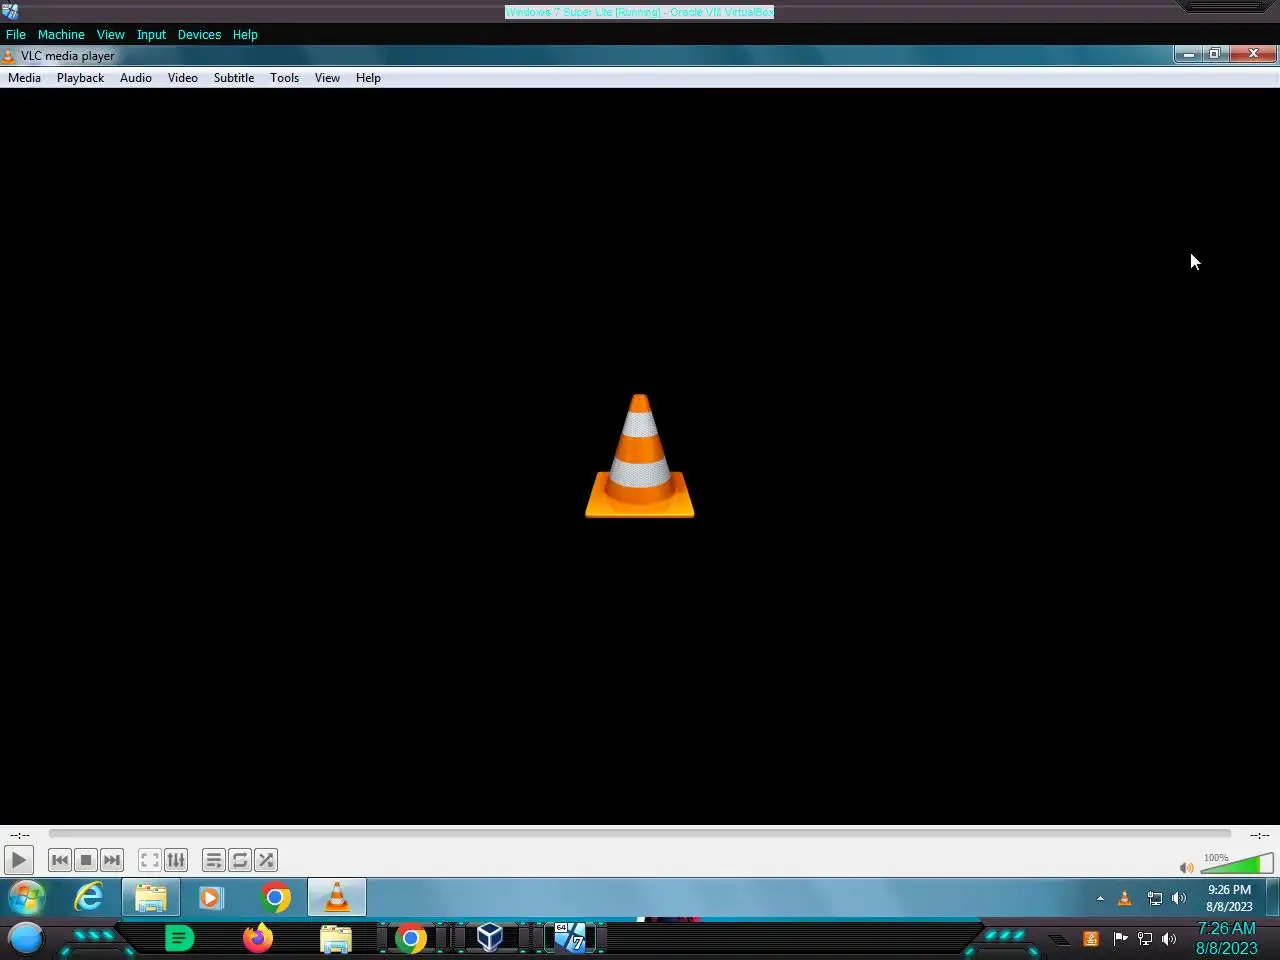Image resolution: width=1280 pixels, height=960 pixels.
Task: Open the Playback menu
Action: [80, 78]
